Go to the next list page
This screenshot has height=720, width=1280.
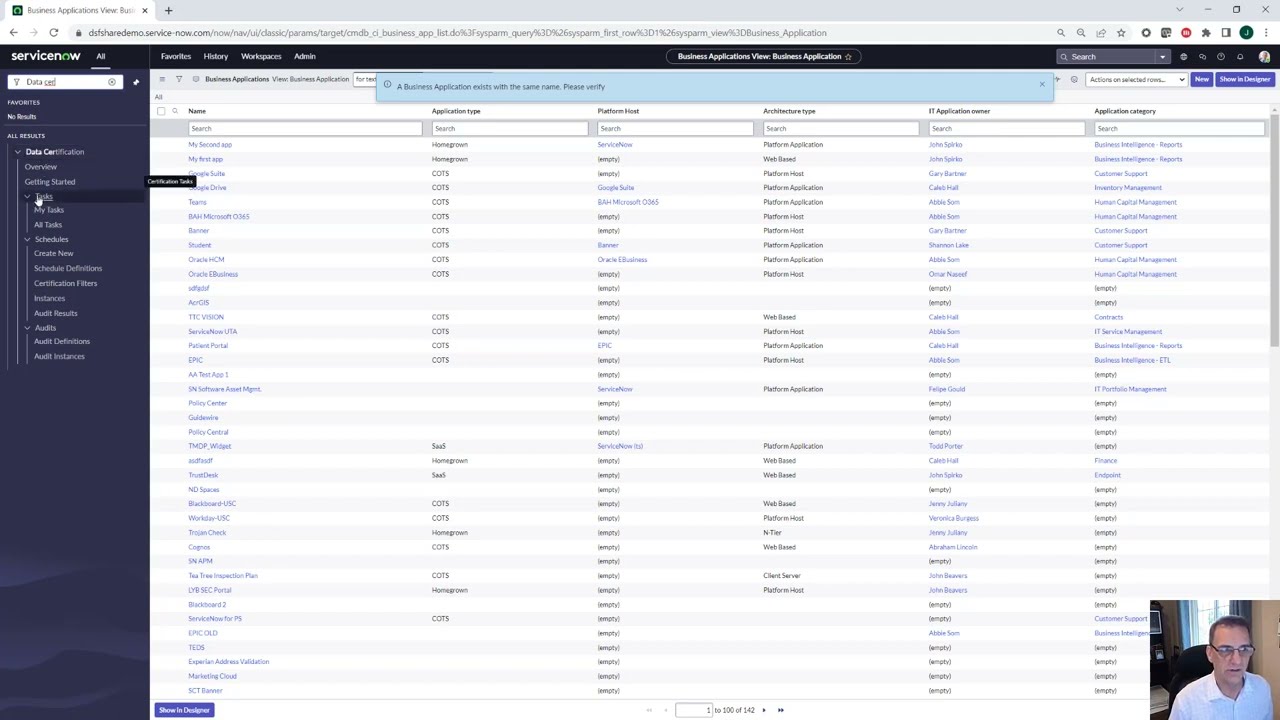tap(764, 710)
